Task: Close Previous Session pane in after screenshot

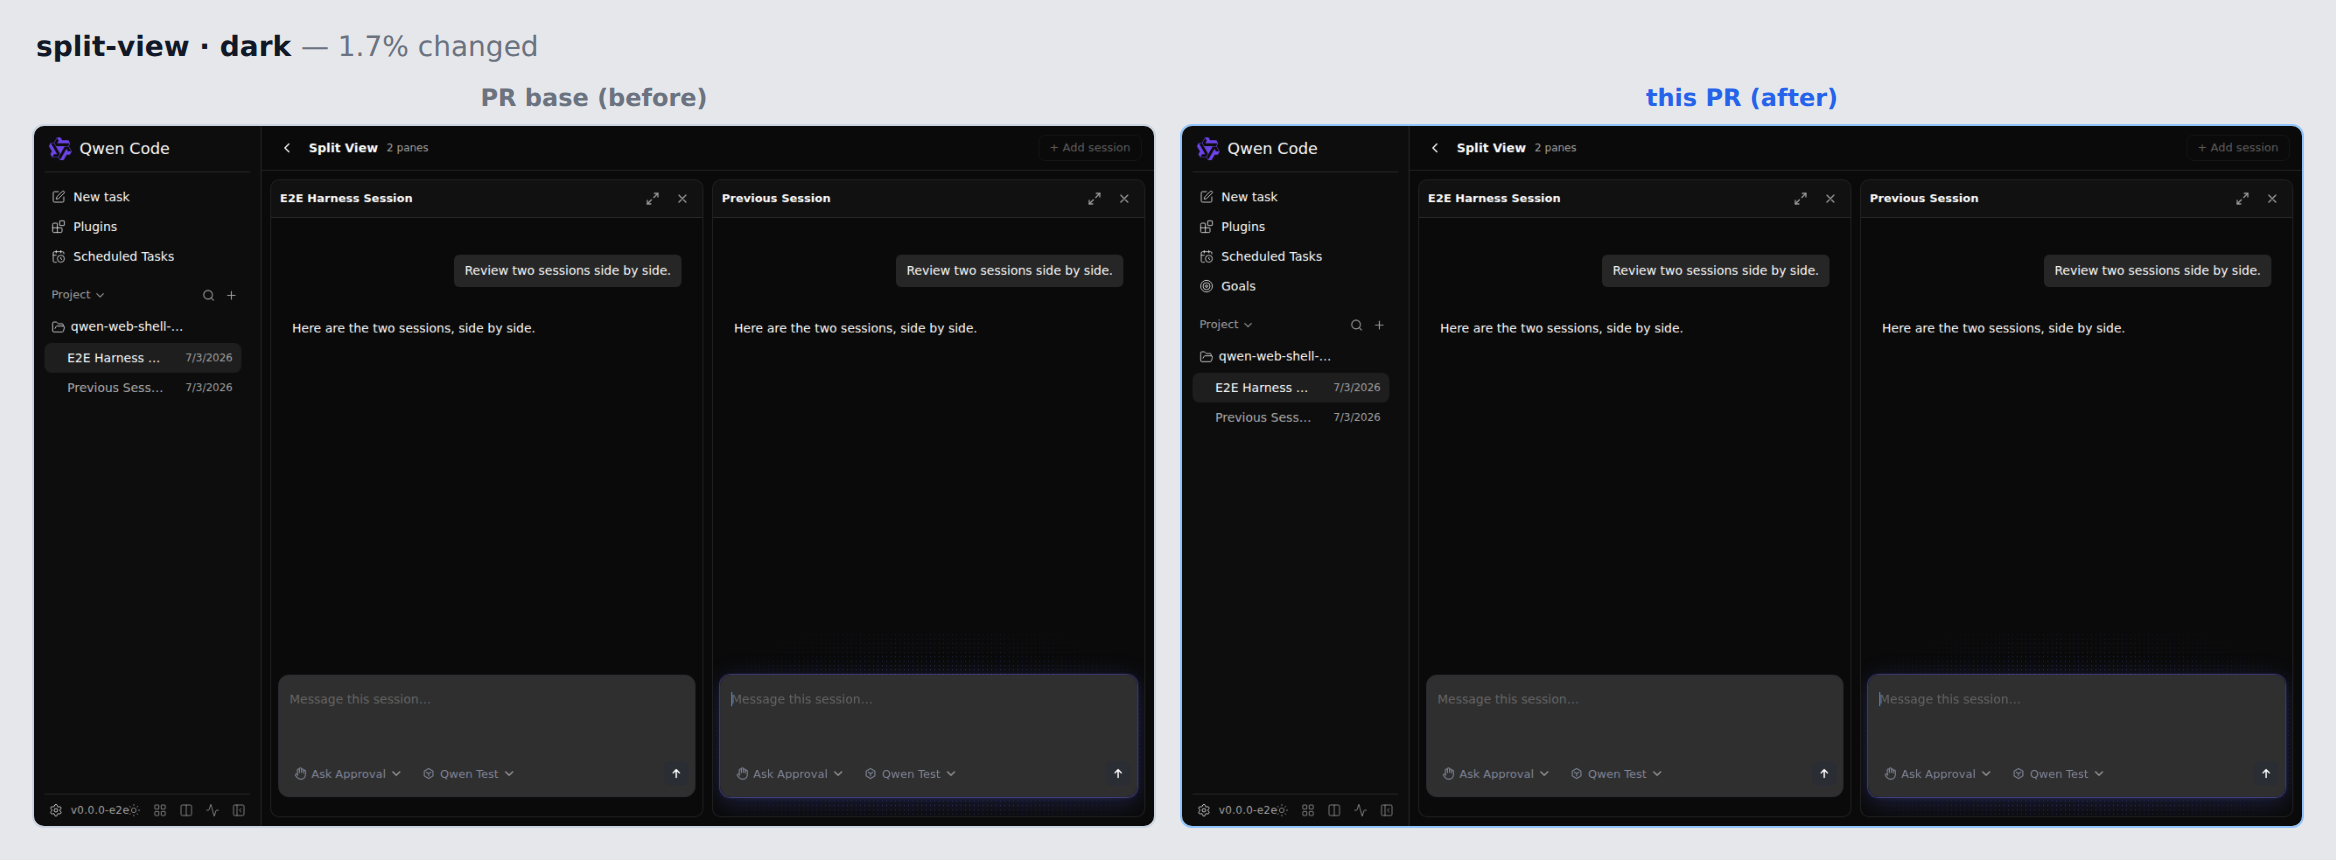Action: pyautogui.click(x=2272, y=199)
